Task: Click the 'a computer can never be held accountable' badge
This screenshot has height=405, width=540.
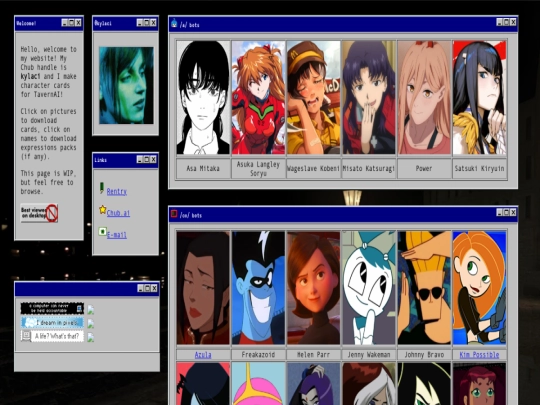Action: [x=52, y=308]
